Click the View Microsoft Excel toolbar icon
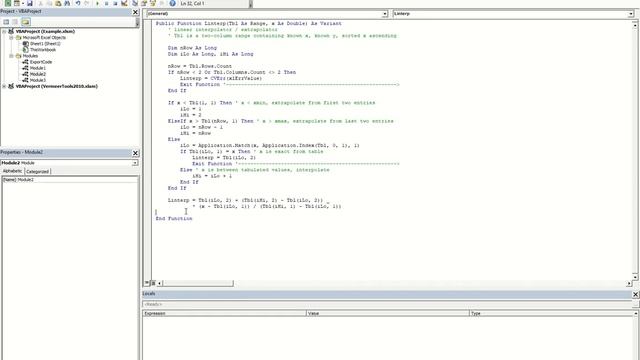This screenshot has height=360, width=640. [x=7, y=3]
